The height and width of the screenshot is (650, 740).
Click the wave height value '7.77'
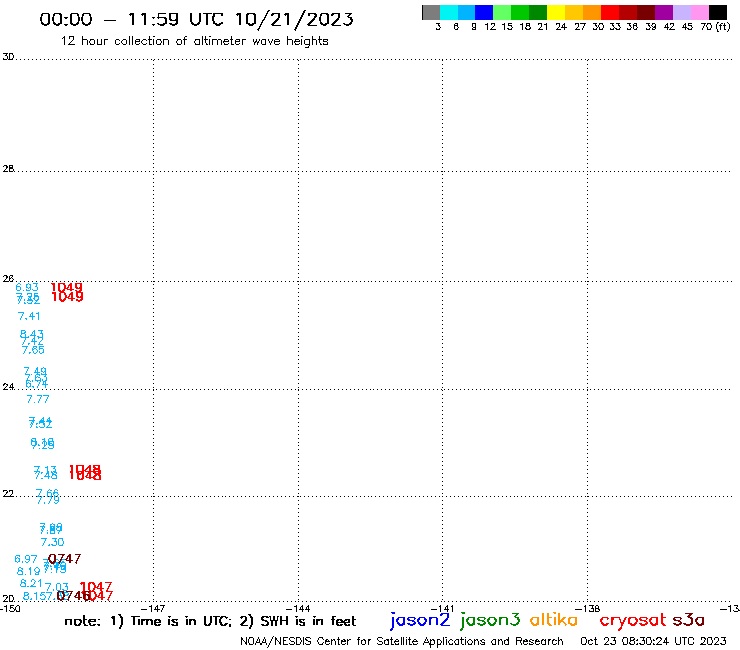(x=38, y=399)
